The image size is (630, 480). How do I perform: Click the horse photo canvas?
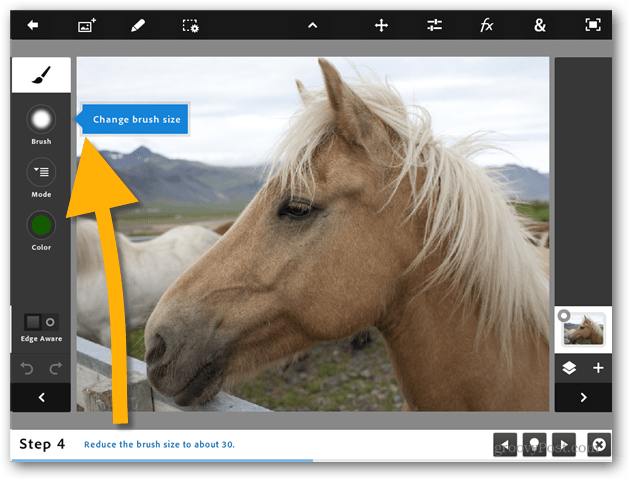(x=313, y=234)
